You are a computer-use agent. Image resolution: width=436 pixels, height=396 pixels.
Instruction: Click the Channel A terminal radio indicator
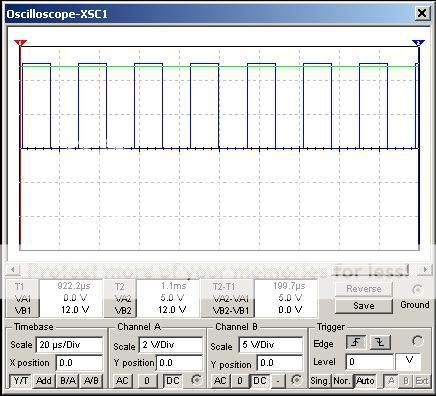196,380
